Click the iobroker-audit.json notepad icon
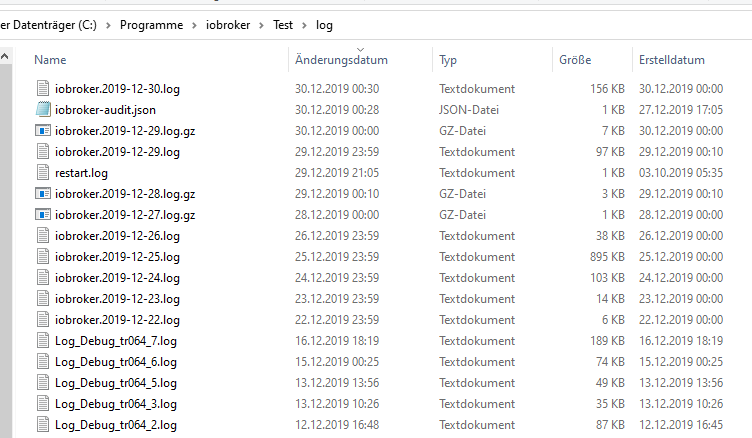The image size is (752, 438). 43,109
